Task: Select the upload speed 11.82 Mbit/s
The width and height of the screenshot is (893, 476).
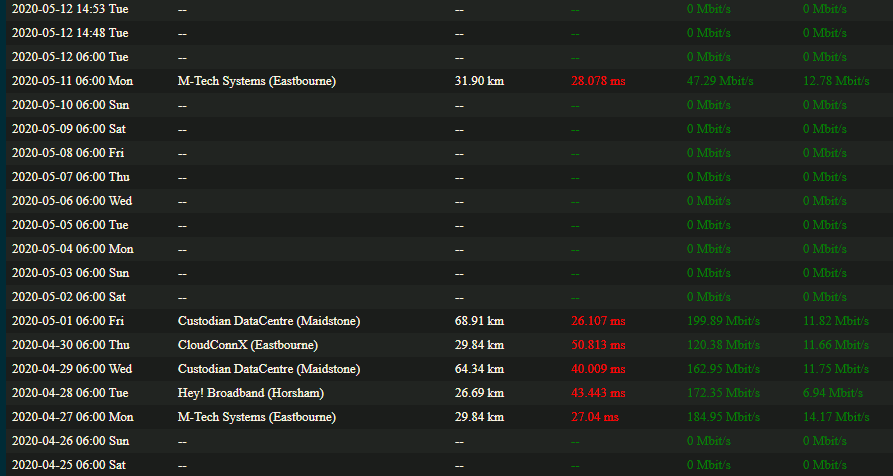Action: click(836, 321)
